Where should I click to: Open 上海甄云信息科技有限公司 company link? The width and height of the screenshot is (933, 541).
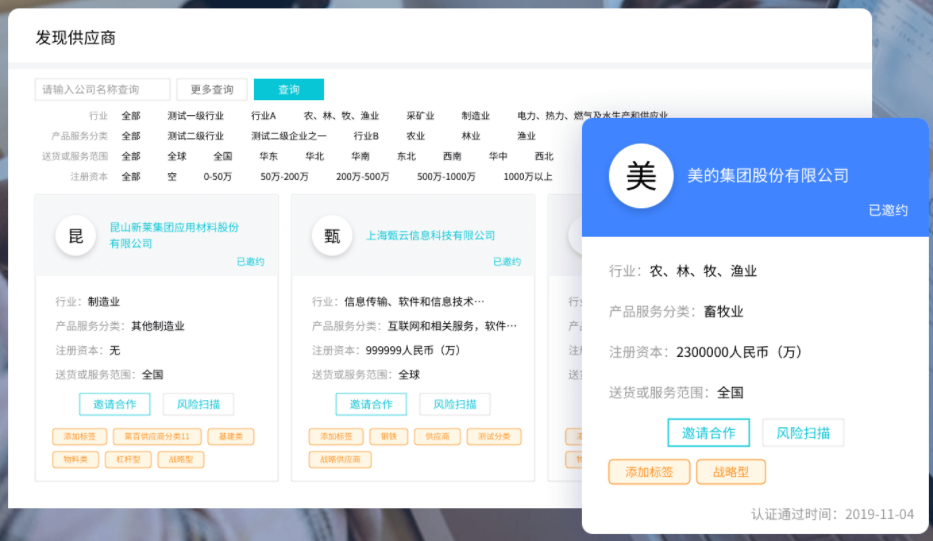pos(430,235)
